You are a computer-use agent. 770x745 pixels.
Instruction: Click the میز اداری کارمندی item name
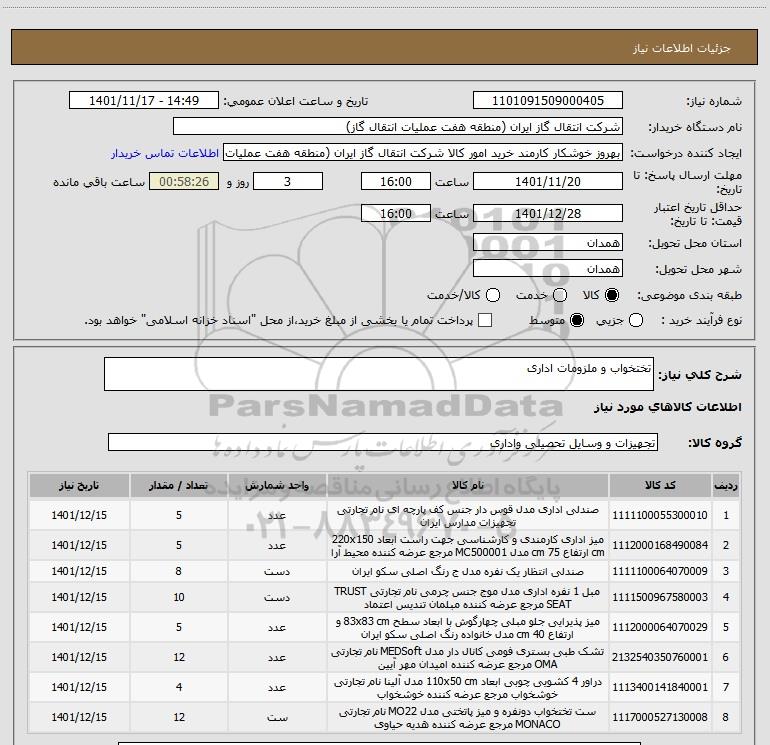[x=468, y=546]
